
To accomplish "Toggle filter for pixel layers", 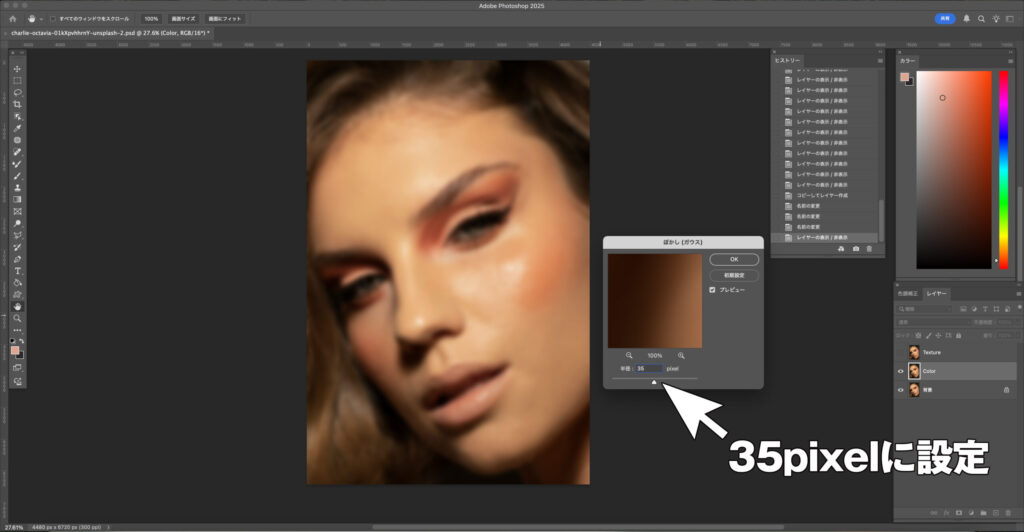I will tap(963, 309).
